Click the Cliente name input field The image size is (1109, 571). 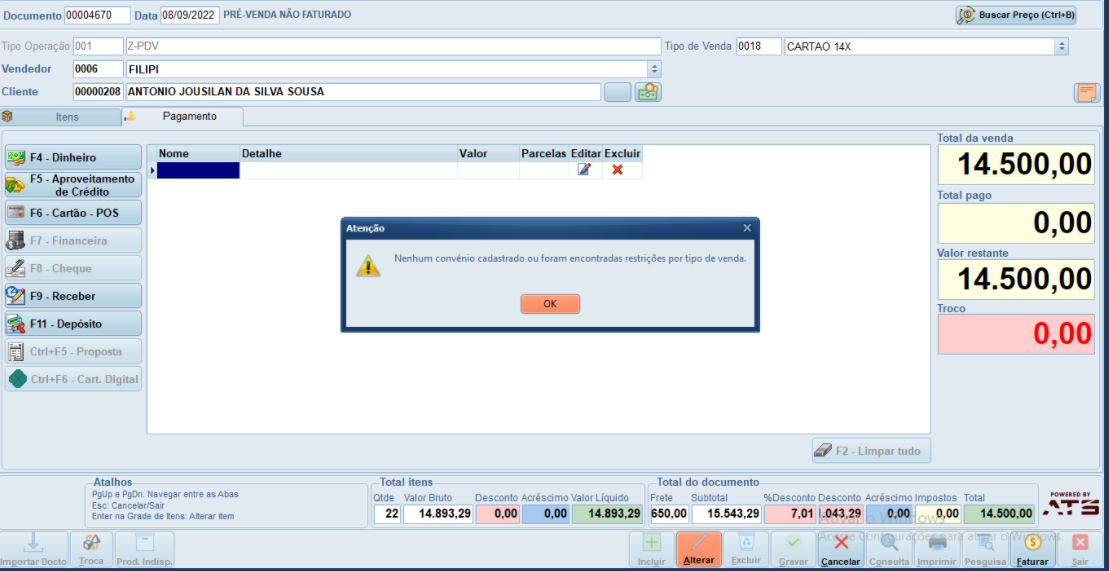coord(363,92)
